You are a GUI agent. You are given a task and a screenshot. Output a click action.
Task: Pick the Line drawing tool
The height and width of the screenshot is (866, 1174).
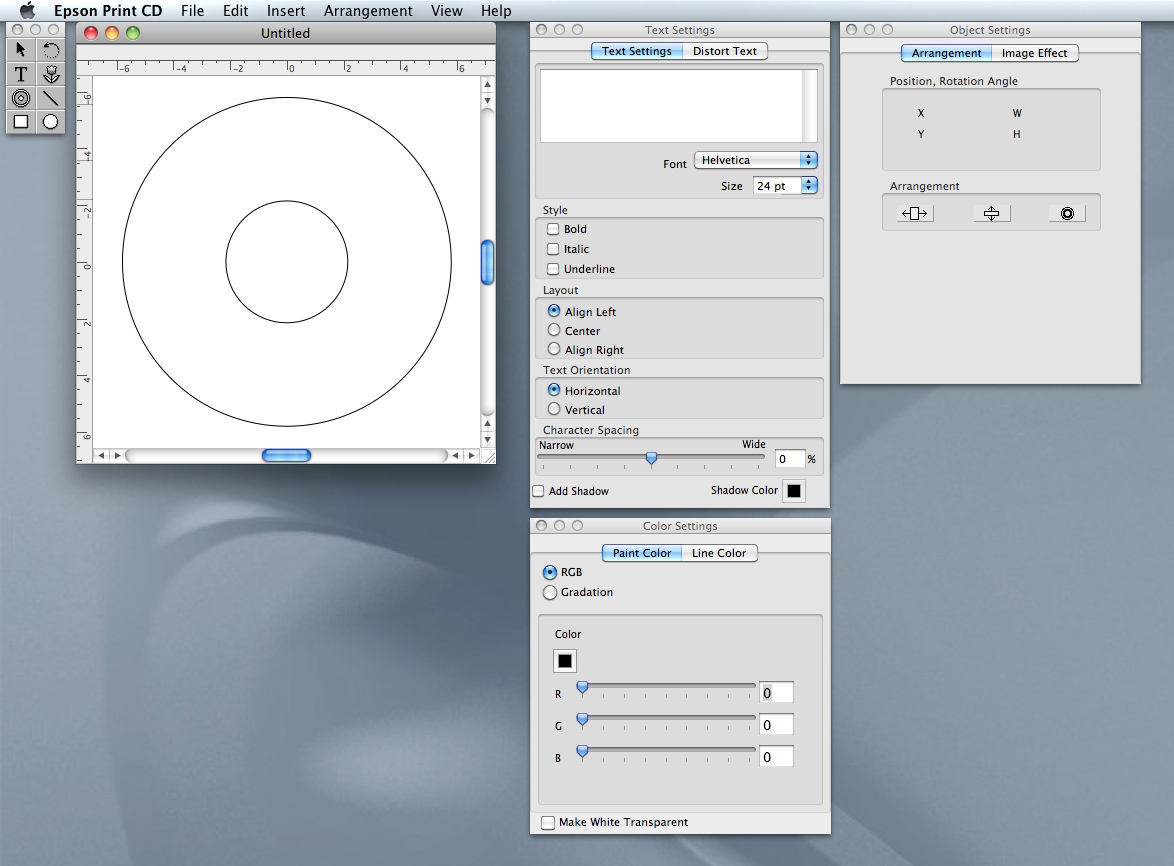tap(50, 98)
